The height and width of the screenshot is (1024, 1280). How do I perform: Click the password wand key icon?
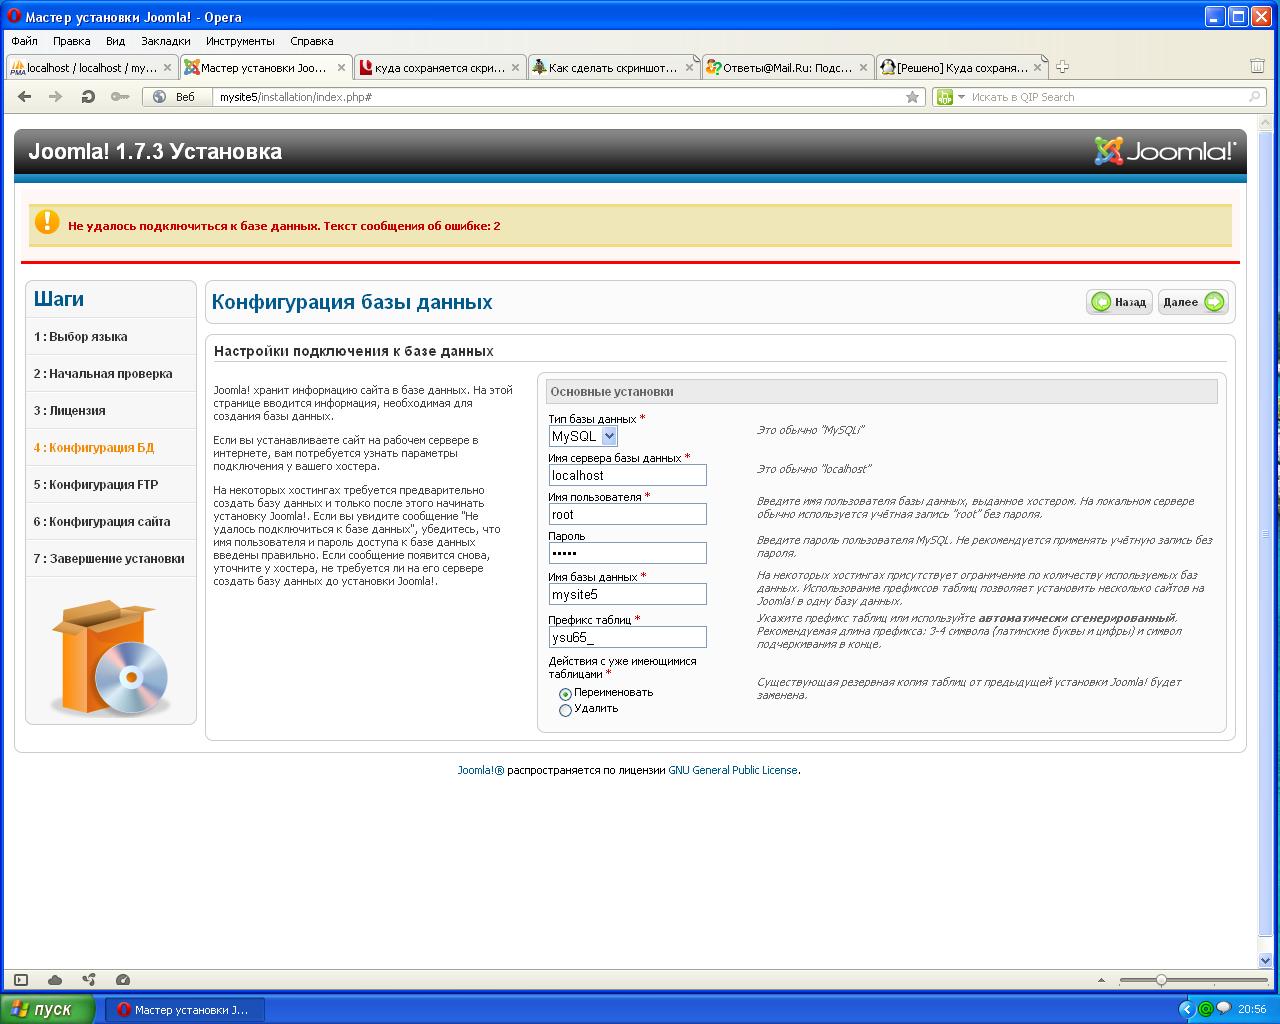(x=120, y=97)
